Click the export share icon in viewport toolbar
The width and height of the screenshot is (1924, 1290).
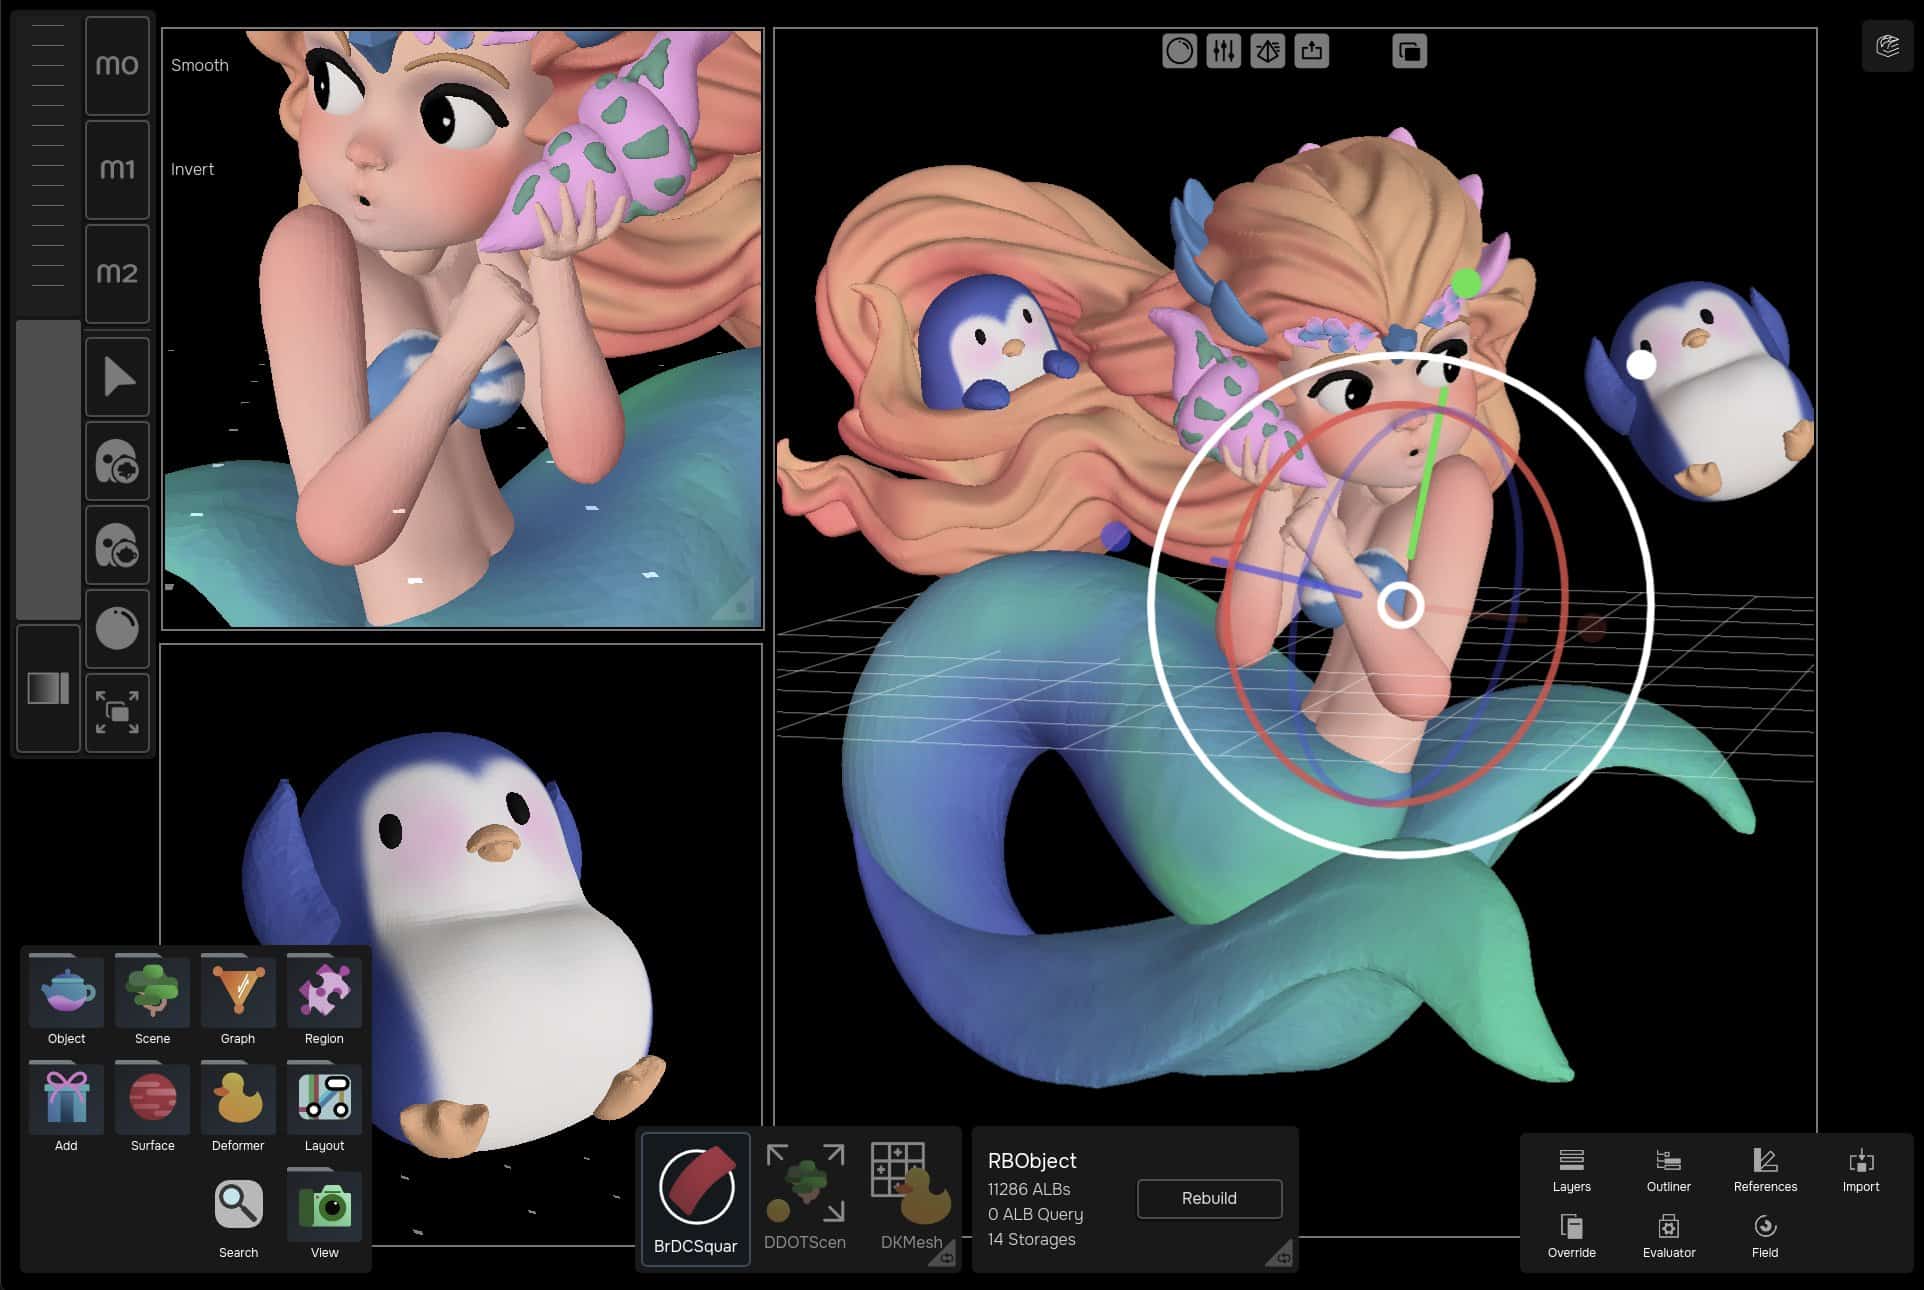point(1312,51)
